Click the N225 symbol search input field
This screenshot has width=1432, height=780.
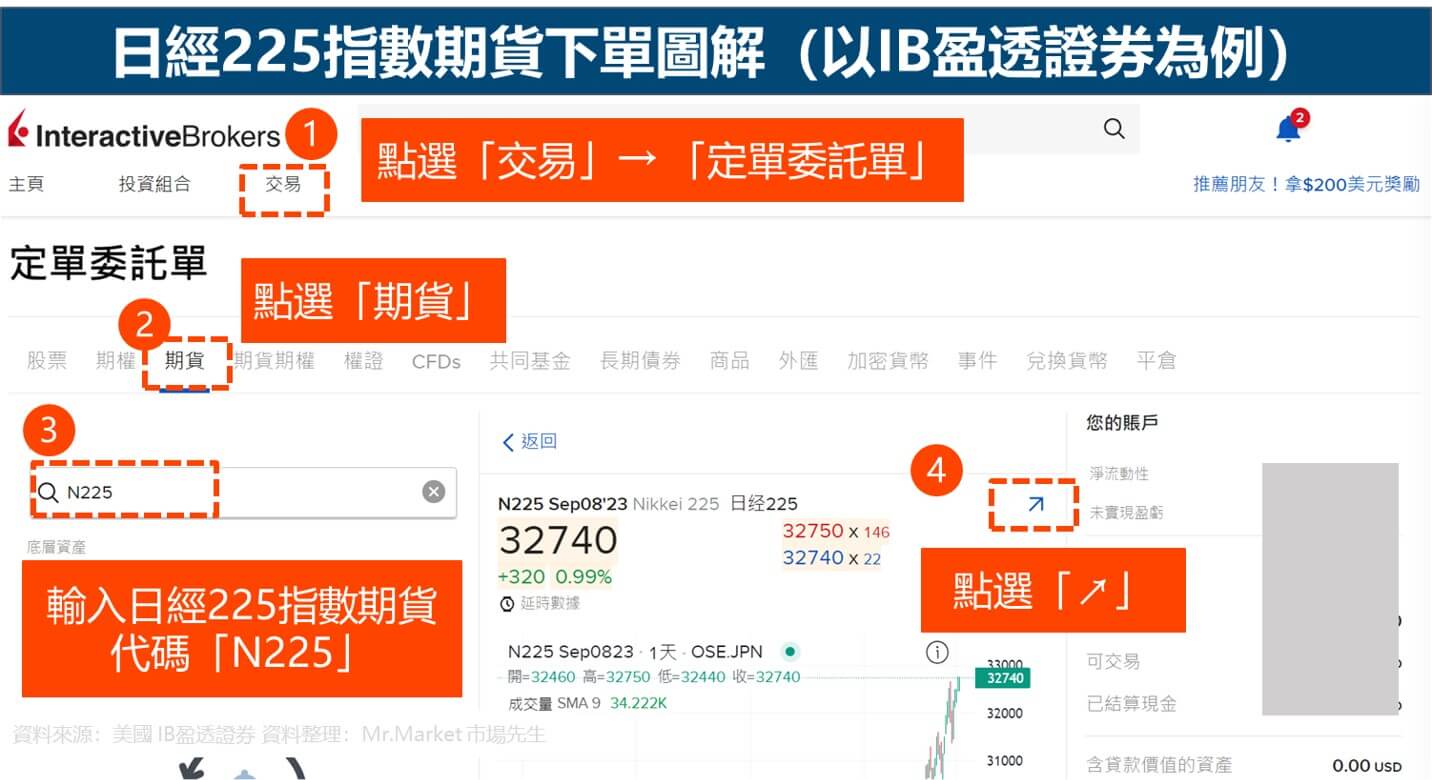coord(240,492)
